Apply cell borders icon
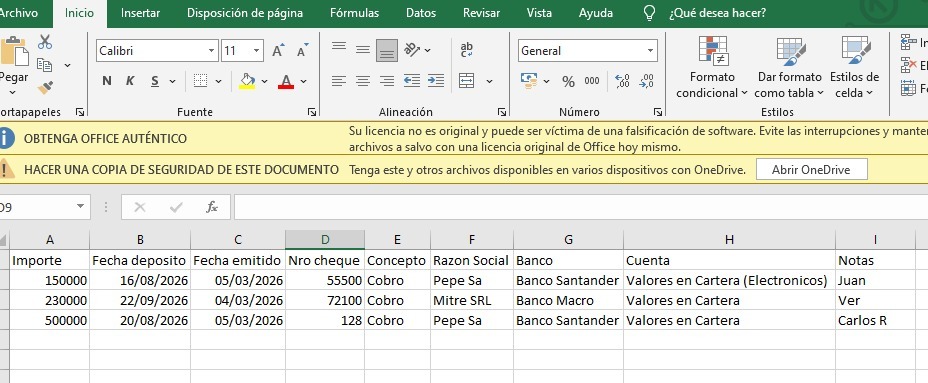 coord(201,81)
